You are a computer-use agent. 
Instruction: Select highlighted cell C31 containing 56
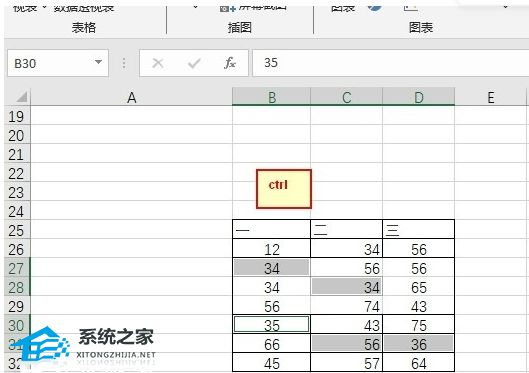pyautogui.click(x=346, y=344)
